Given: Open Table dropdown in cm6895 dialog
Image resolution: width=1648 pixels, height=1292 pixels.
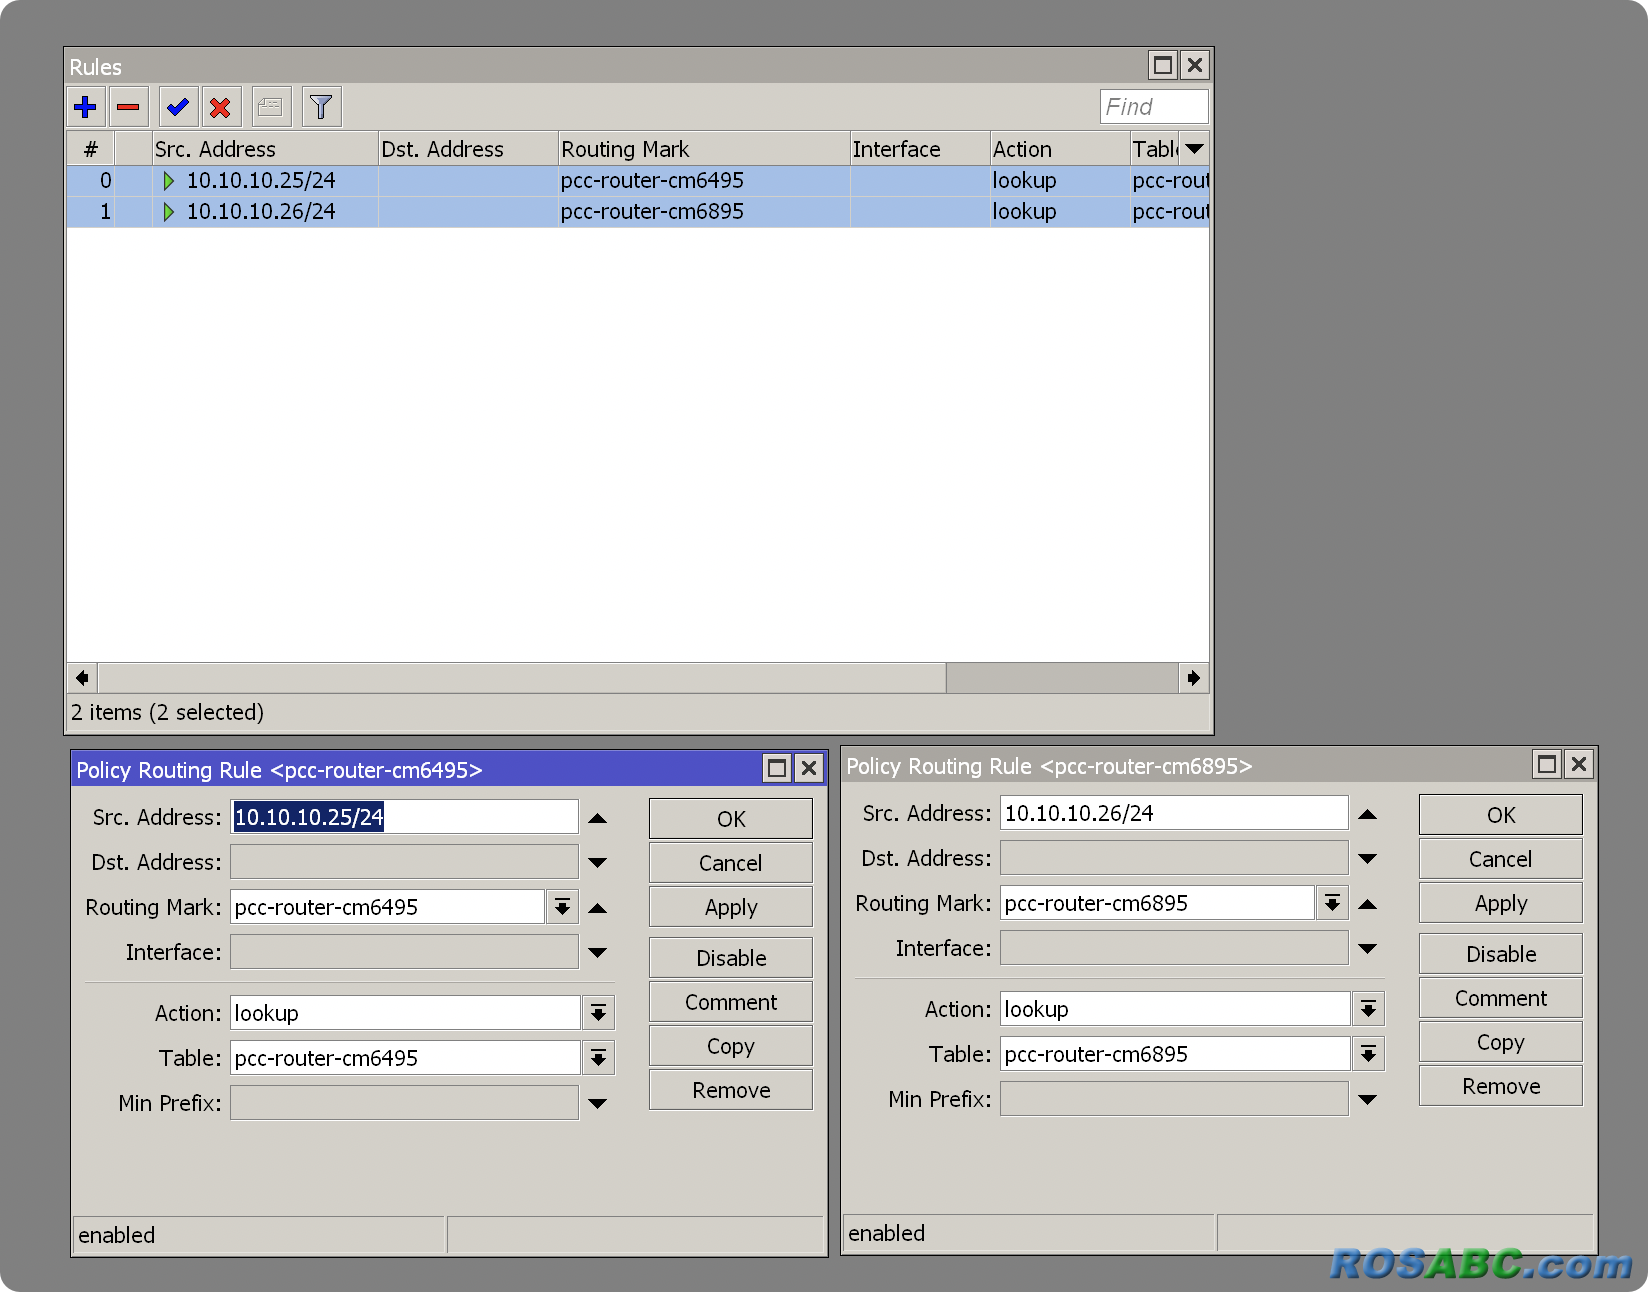Looking at the screenshot, I should click(1368, 1054).
